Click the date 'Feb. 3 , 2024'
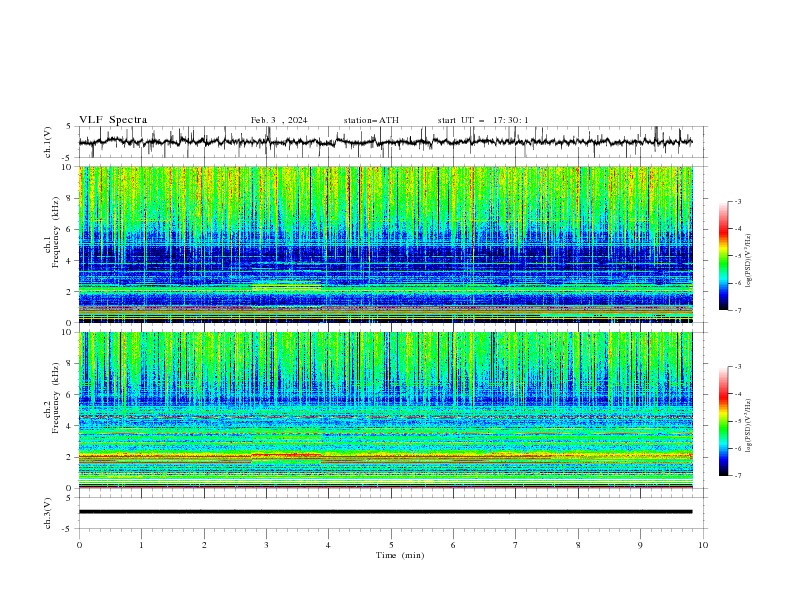 click(x=279, y=120)
